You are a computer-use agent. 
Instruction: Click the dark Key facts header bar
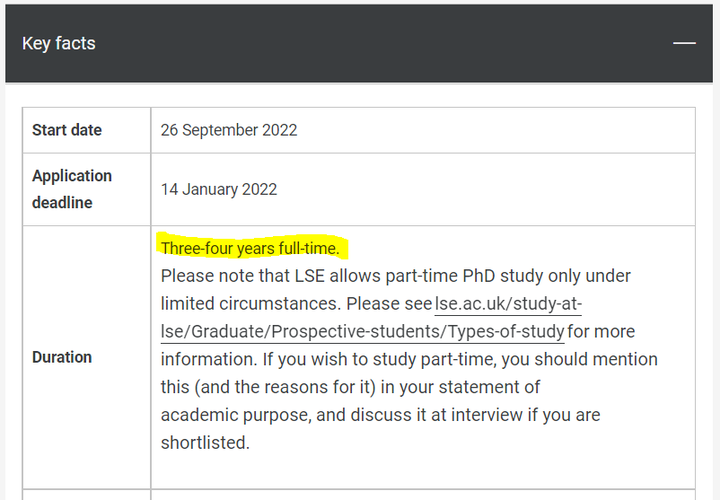(359, 44)
